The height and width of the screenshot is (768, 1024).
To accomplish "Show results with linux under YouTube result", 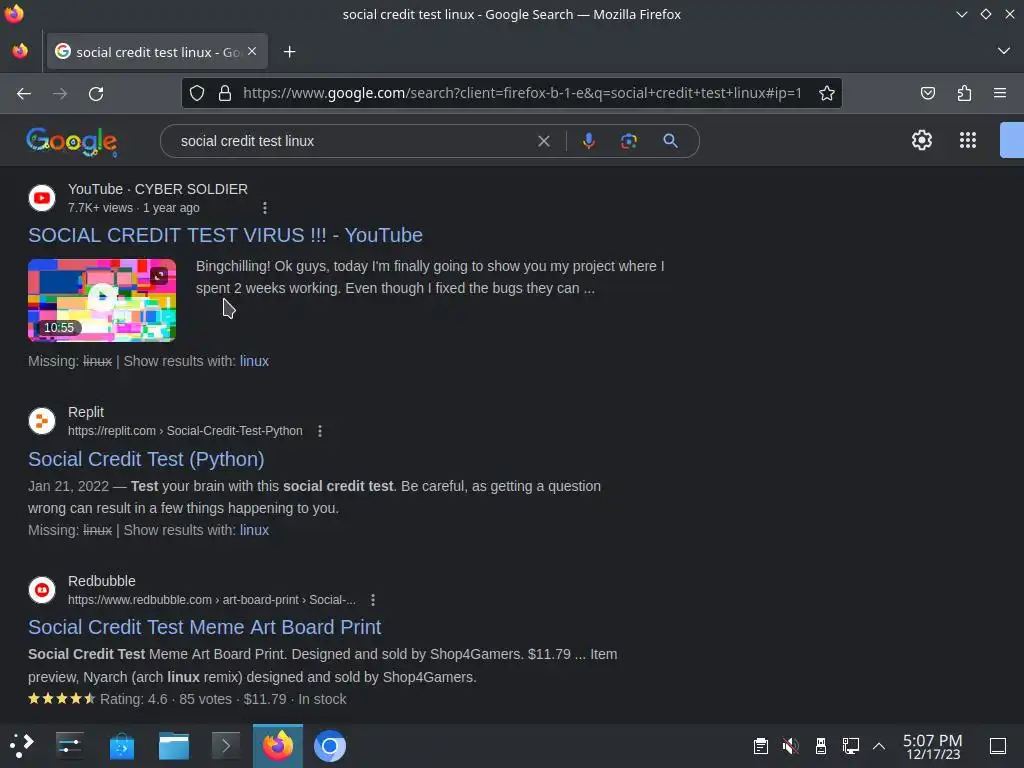I will point(254,361).
